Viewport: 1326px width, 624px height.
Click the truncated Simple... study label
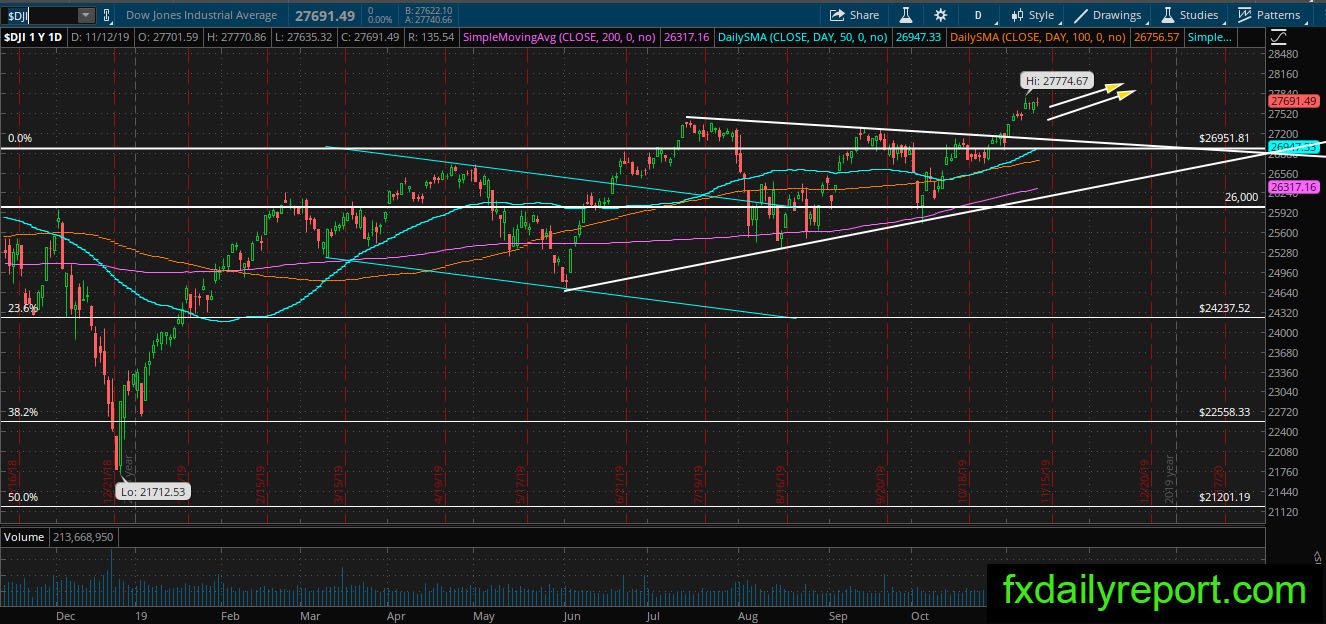tap(1209, 37)
